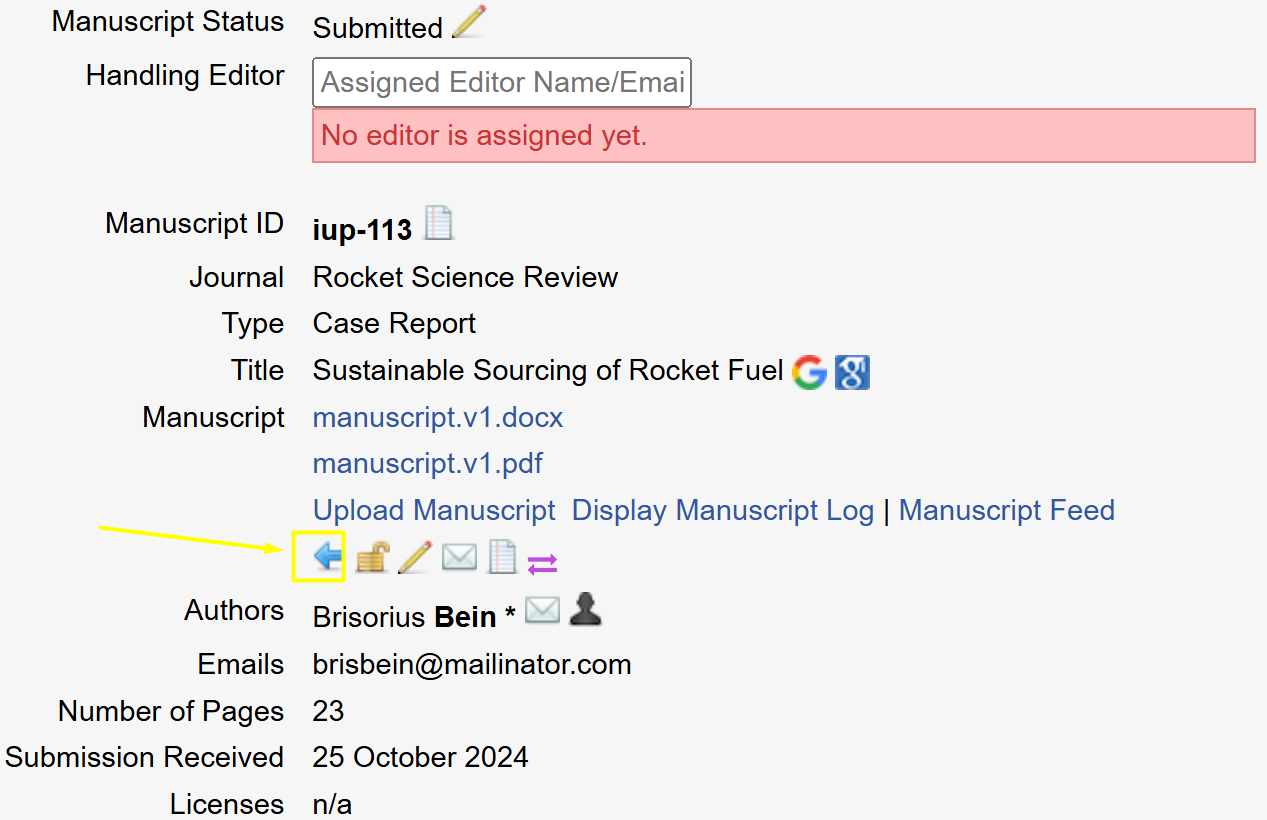This screenshot has width=1267, height=820.
Task: Click the 'No editor is assigned yet' alert
Action: point(783,135)
